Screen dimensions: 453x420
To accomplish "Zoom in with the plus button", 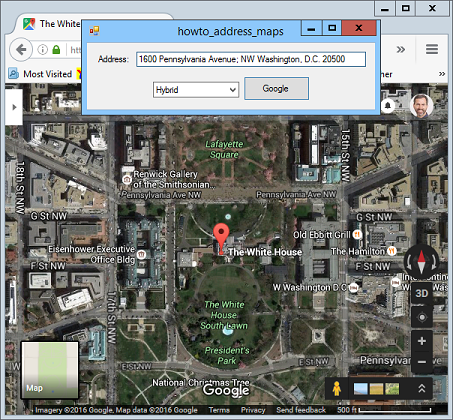I will 422,341.
